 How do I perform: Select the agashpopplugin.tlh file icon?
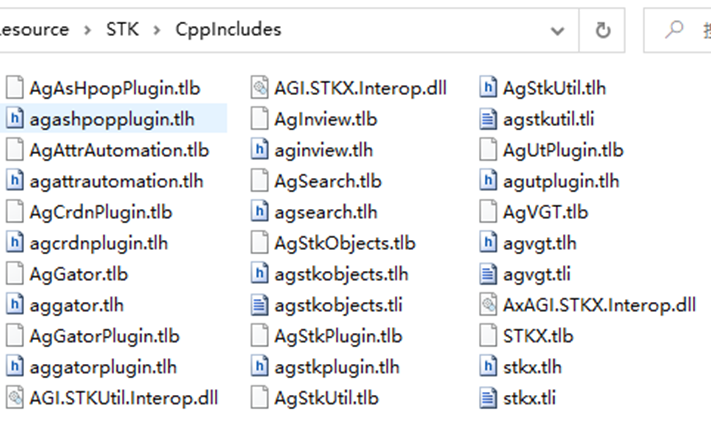click(14, 119)
